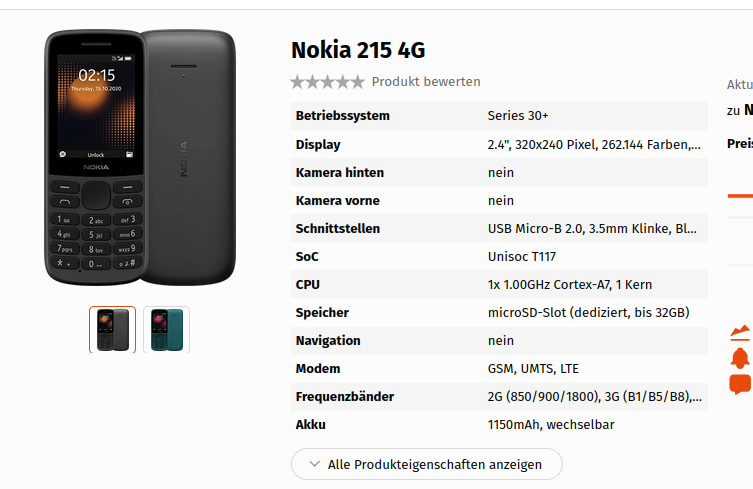The width and height of the screenshot is (753, 489).
Task: Open the price history chart icon
Action: tap(741, 332)
